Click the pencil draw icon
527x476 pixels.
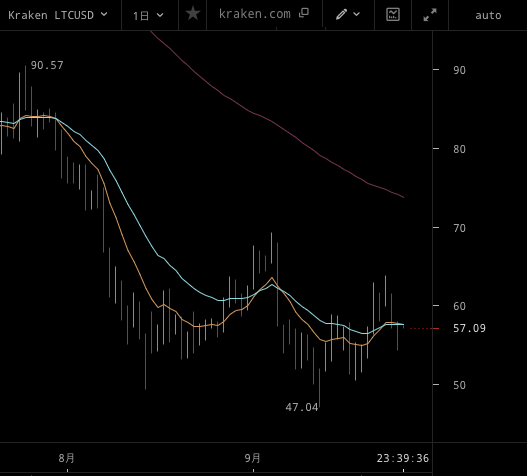click(x=341, y=14)
